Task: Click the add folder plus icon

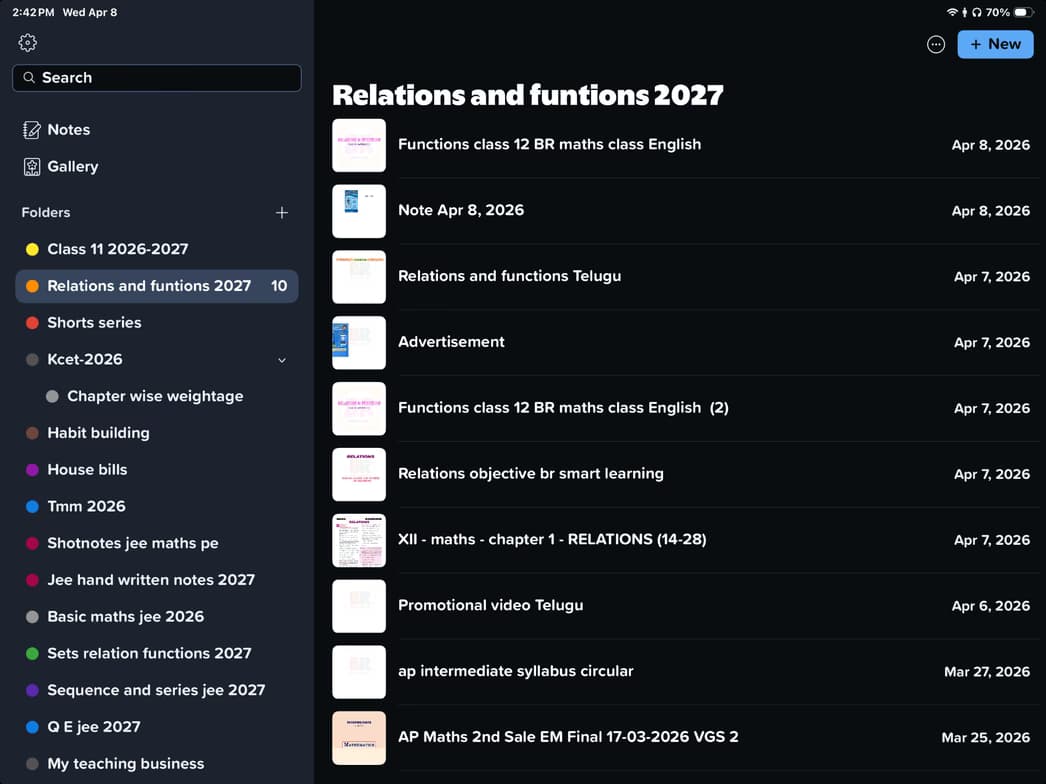Action: coord(282,212)
